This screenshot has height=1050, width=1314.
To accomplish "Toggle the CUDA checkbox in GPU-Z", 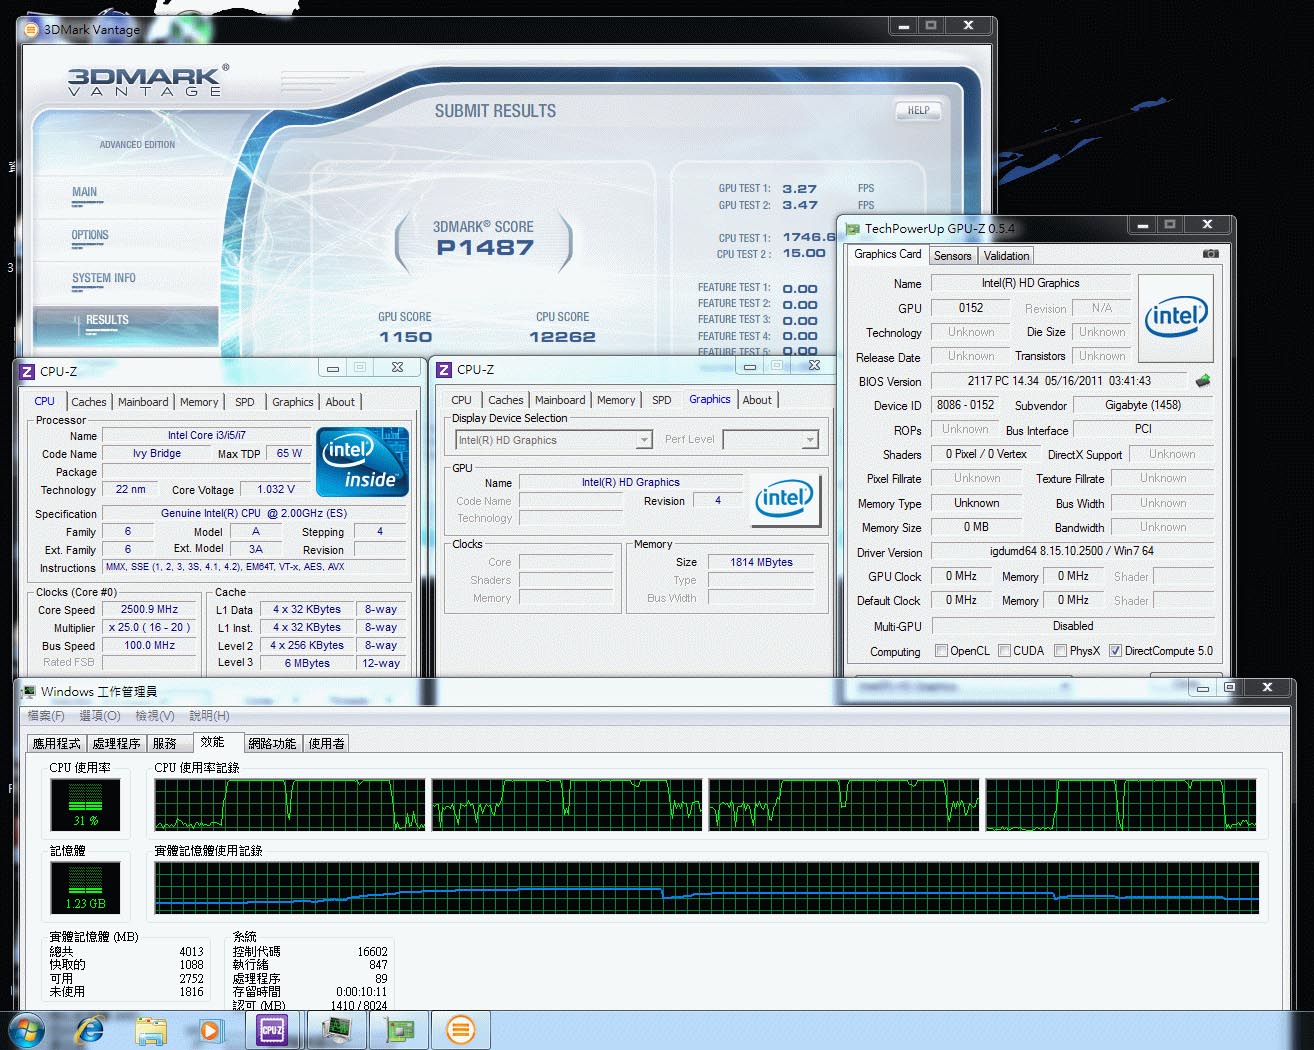I will [1004, 651].
